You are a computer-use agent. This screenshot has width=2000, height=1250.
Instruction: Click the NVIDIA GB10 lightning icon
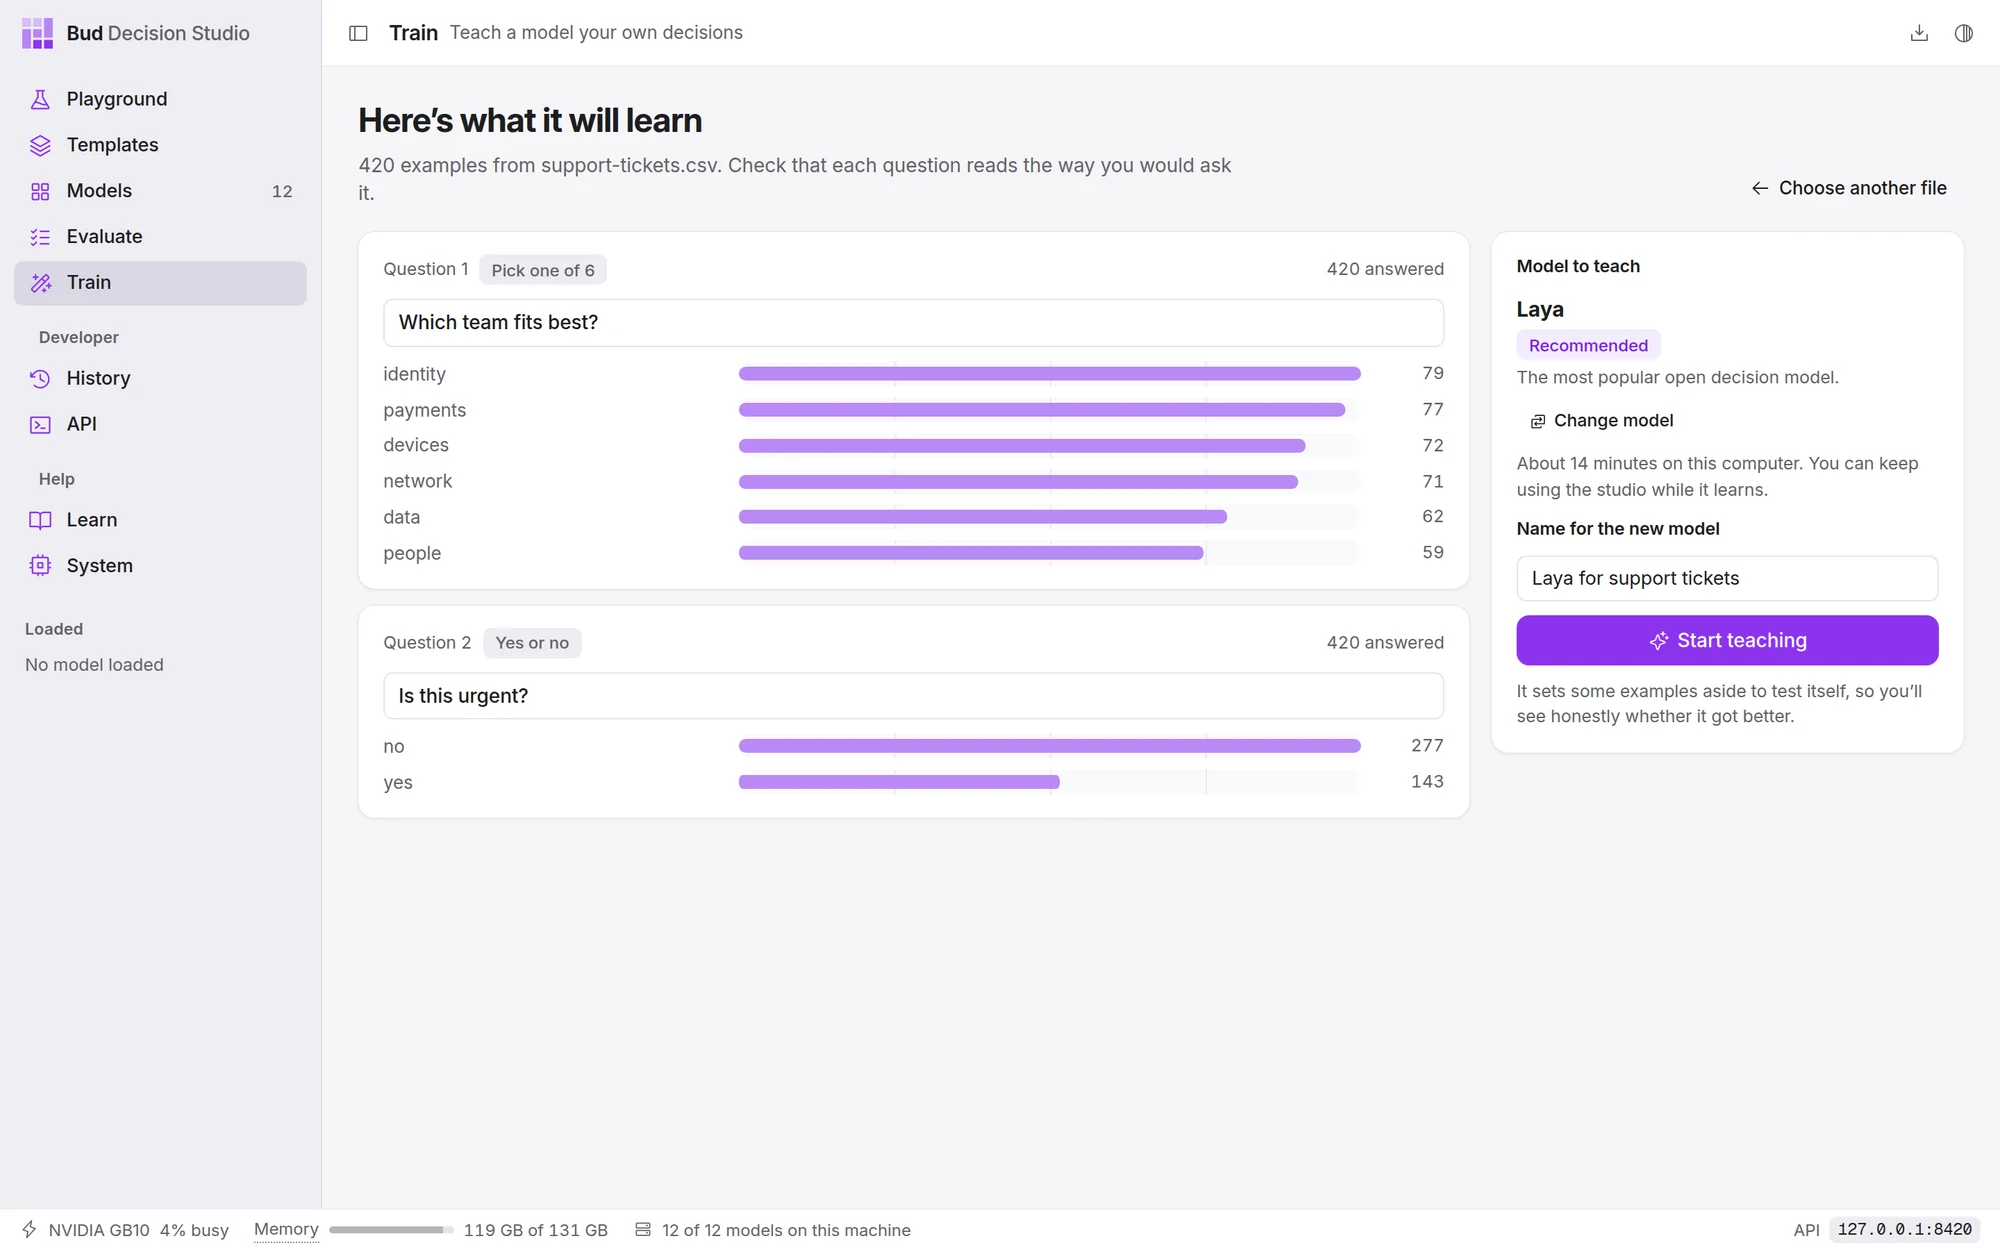30,1229
